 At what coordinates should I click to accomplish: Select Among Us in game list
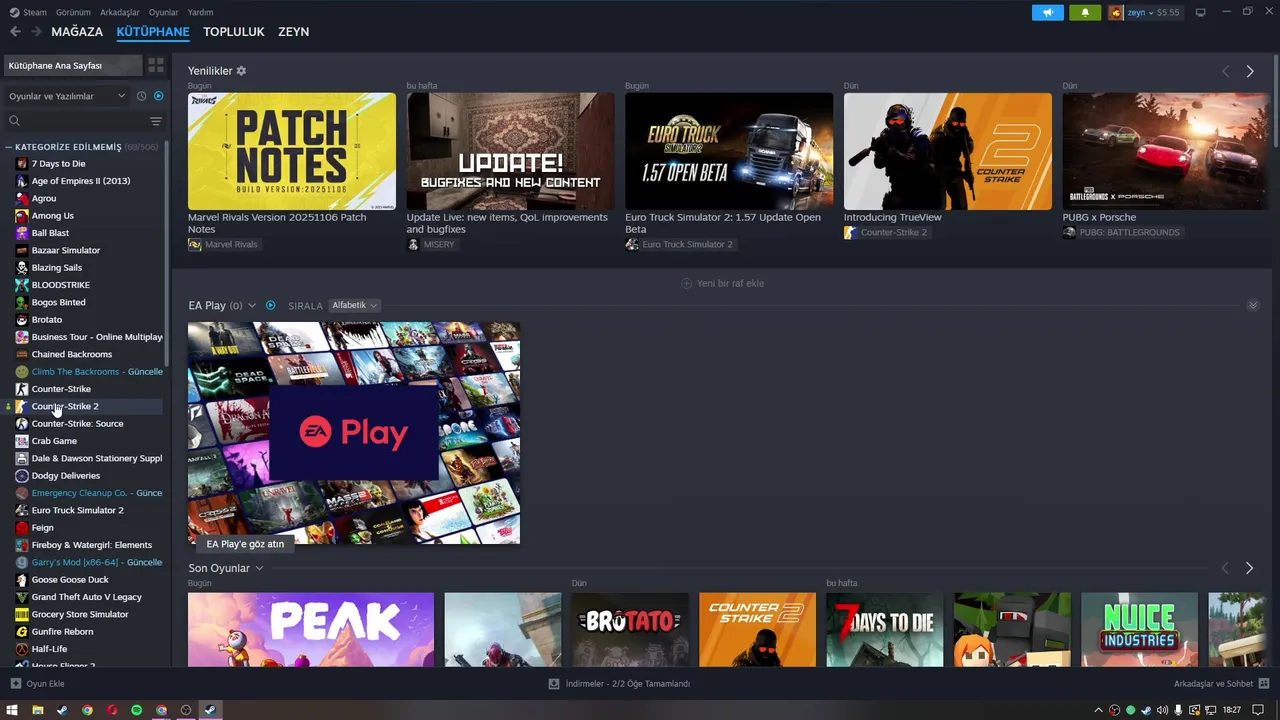pyautogui.click(x=83, y=216)
